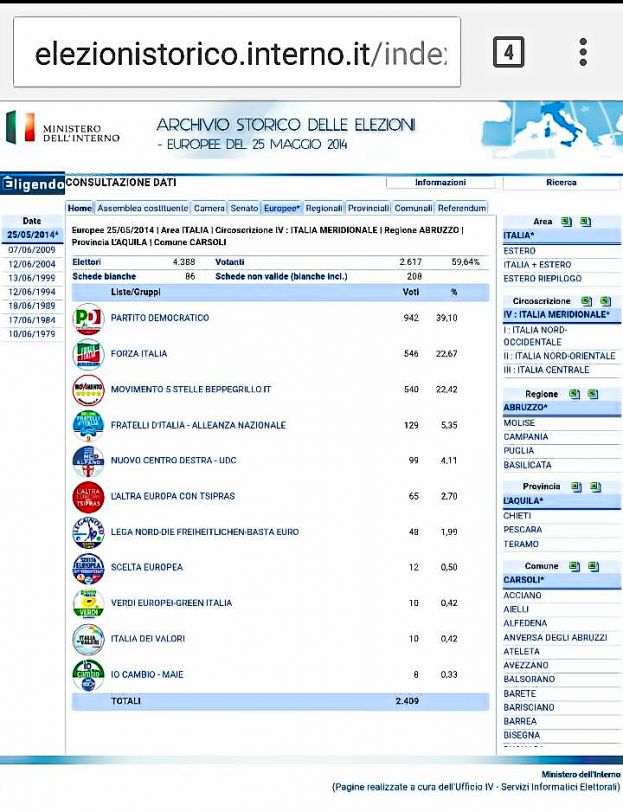Open the Referendum tab
623x812 pixels.
click(x=462, y=208)
